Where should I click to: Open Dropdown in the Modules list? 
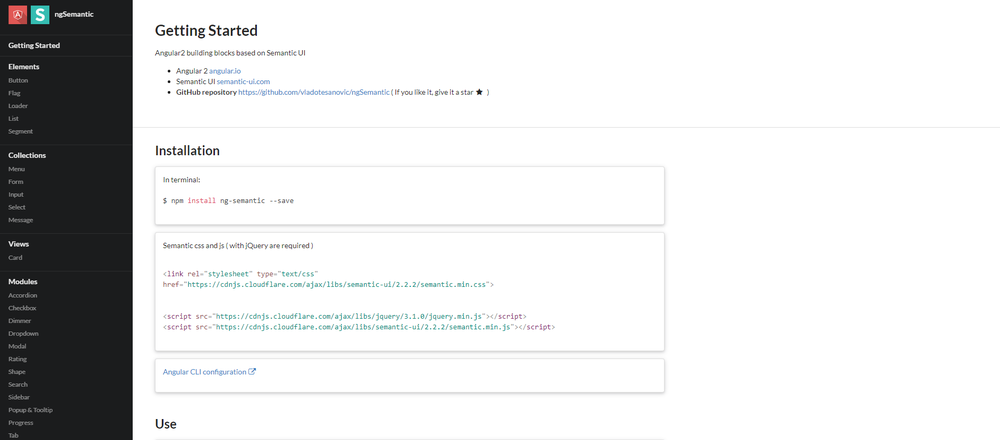coord(24,334)
